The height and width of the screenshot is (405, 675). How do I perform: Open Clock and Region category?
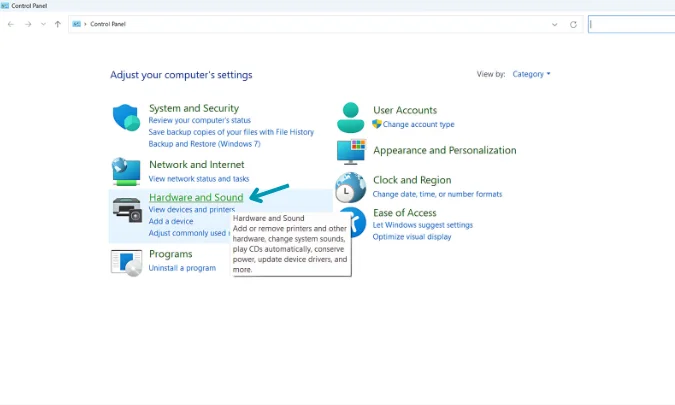tap(412, 180)
